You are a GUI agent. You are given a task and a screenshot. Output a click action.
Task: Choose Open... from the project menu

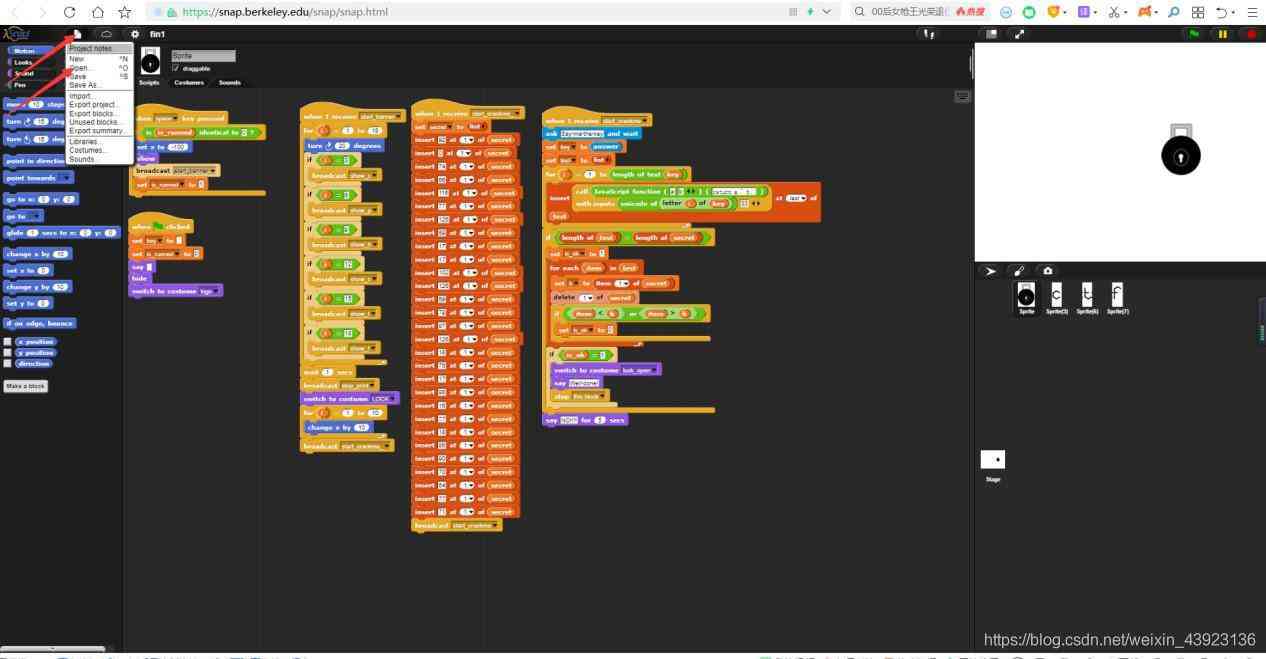[x=79, y=68]
